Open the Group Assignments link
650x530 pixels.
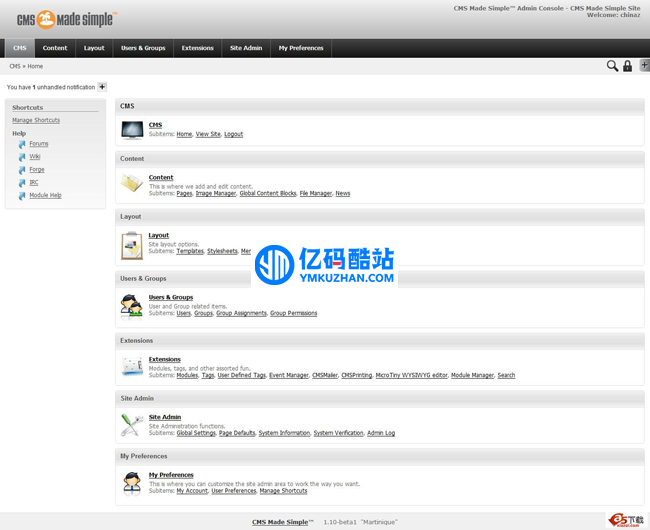[242, 313]
